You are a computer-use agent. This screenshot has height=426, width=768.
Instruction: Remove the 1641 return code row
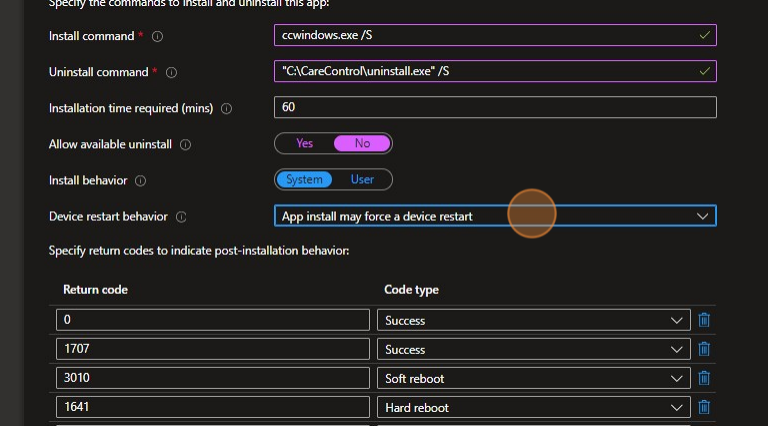tap(704, 407)
